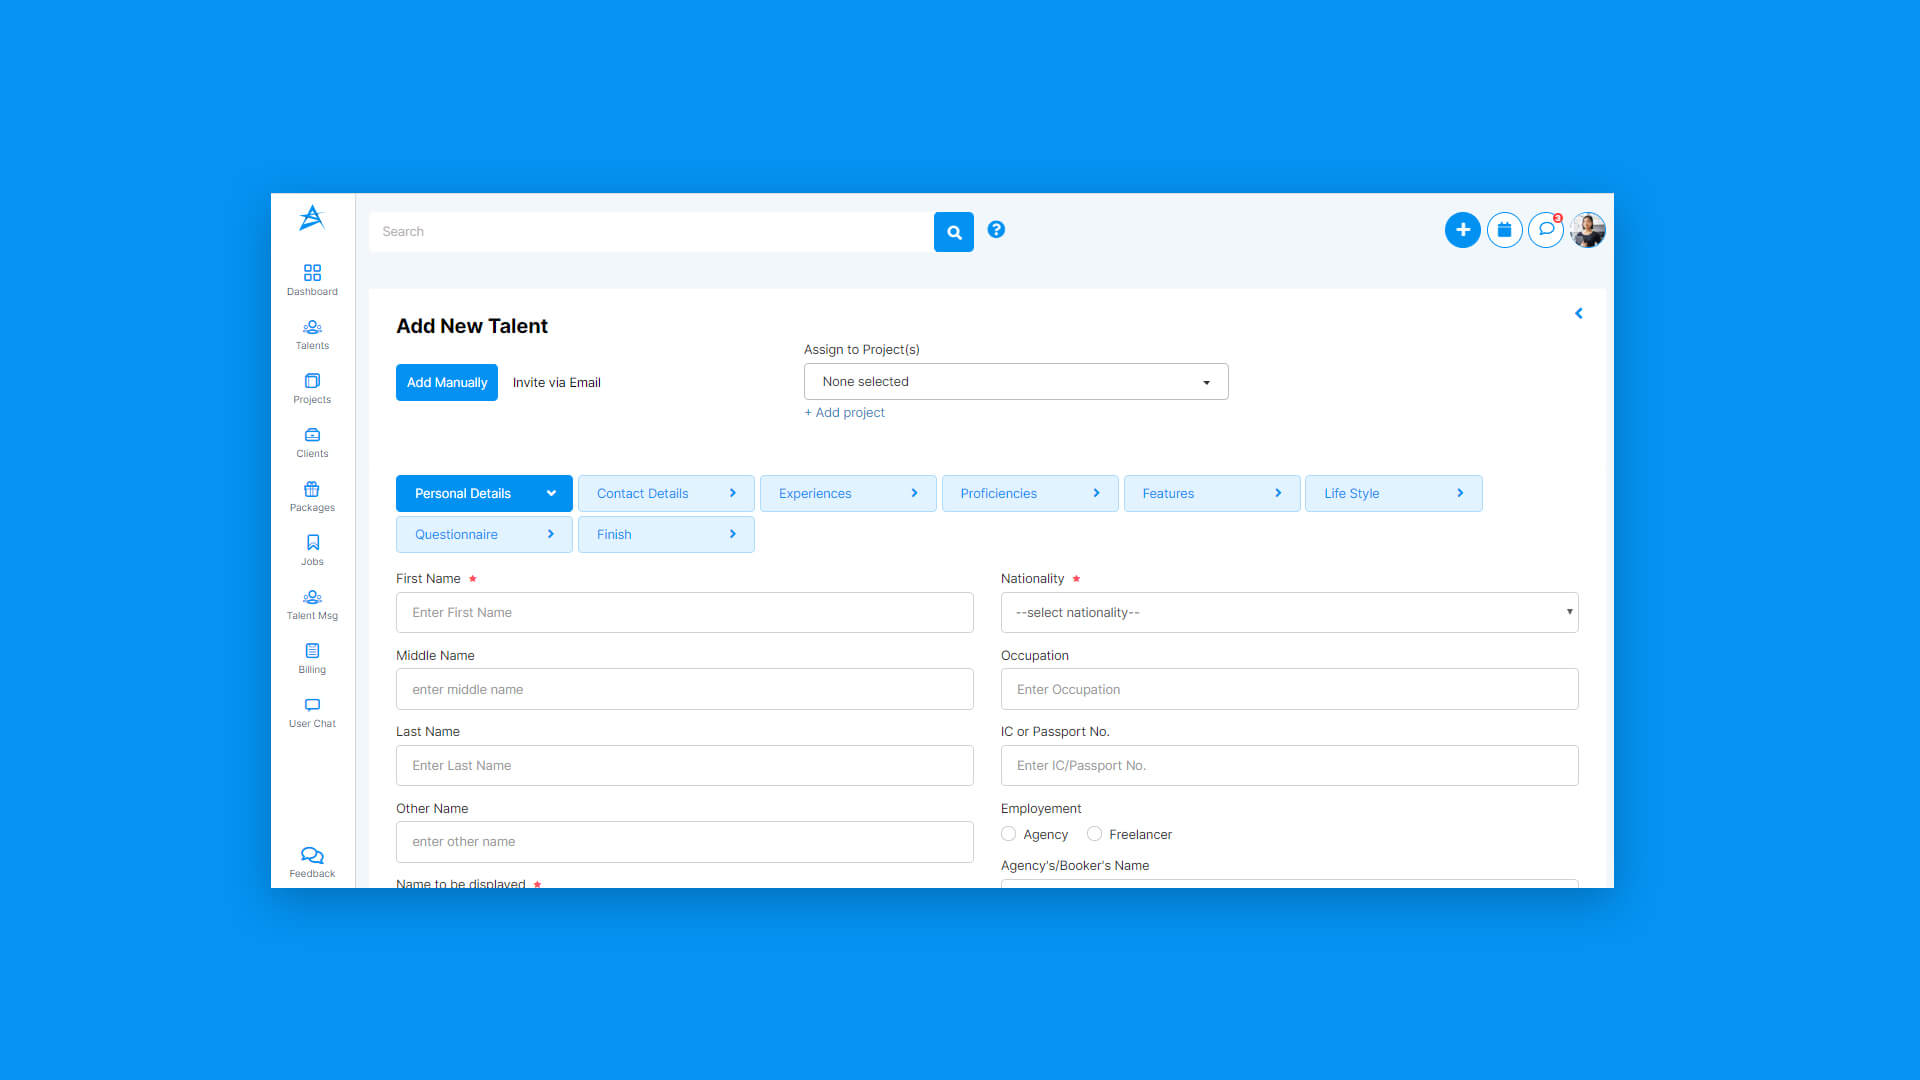Open the select nationality dropdown

pyautogui.click(x=1288, y=612)
